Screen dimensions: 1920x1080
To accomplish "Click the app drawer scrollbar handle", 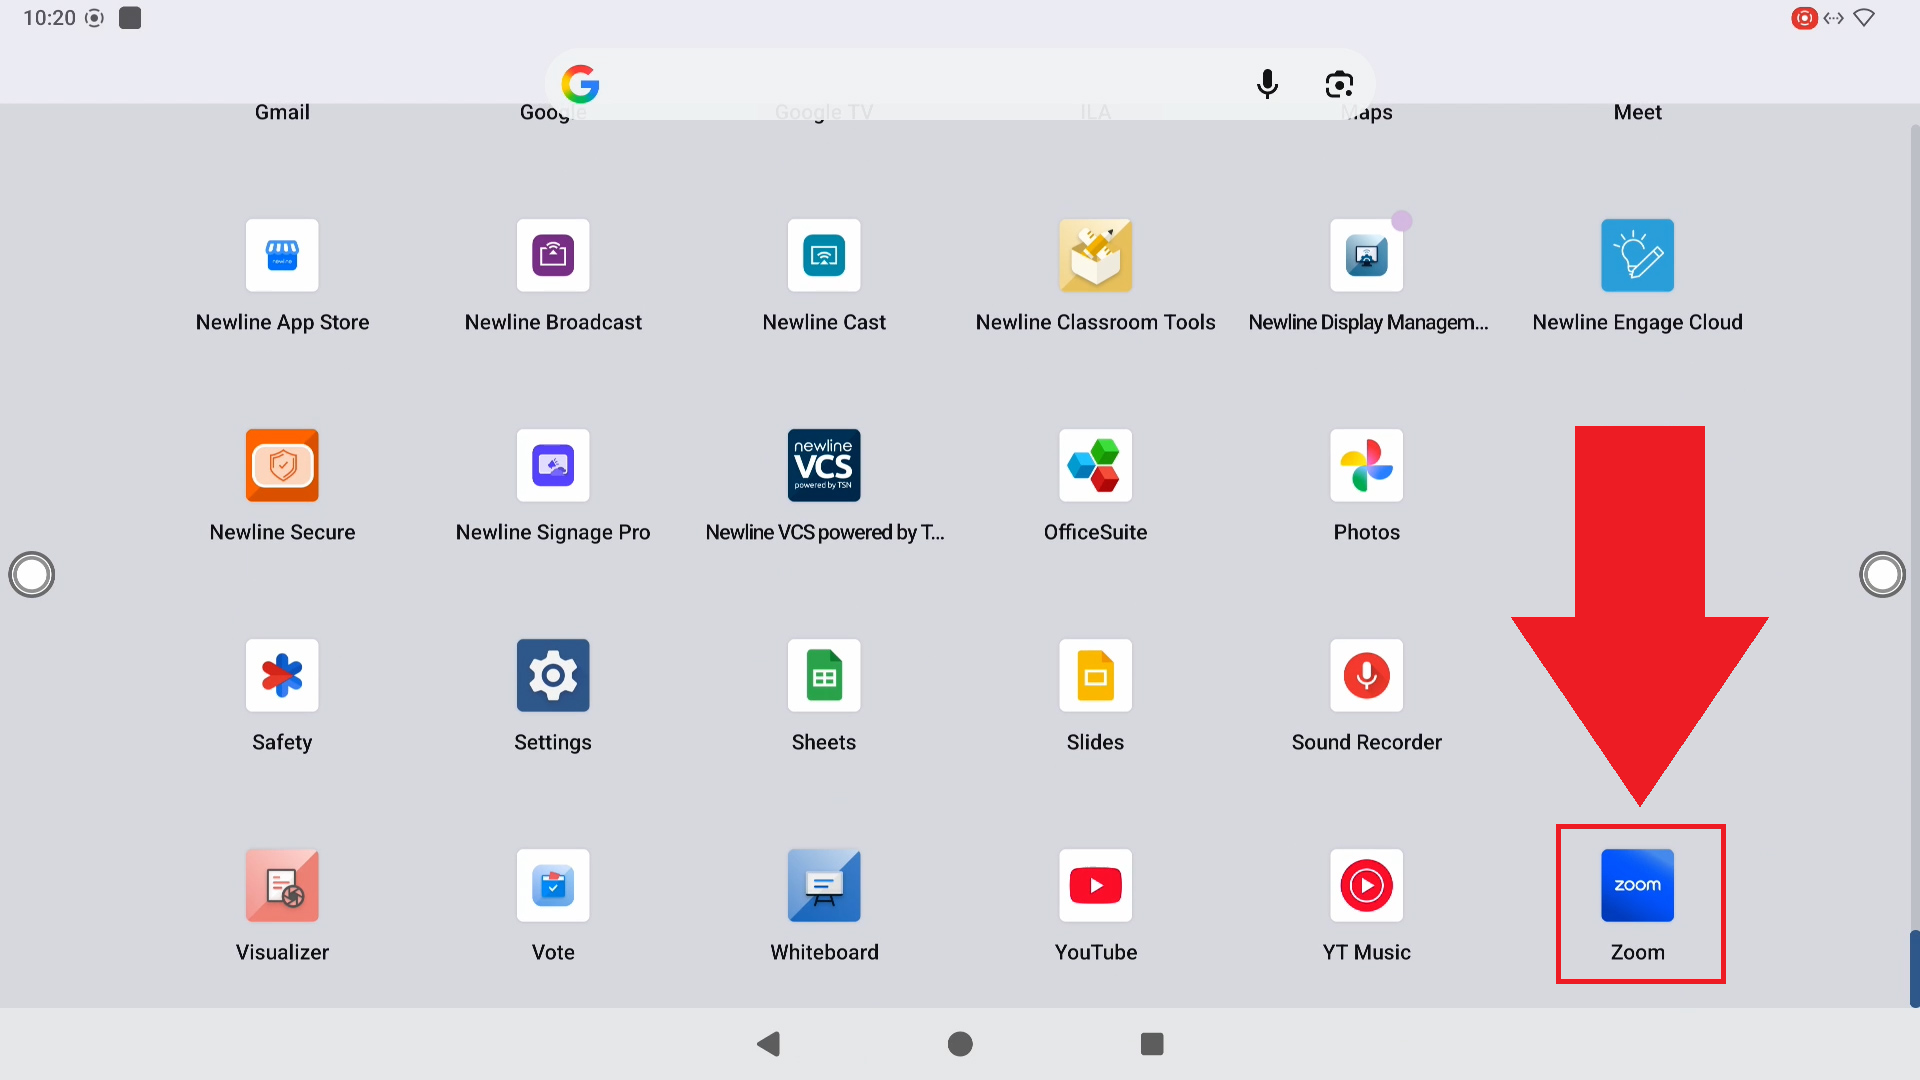I will point(1914,968).
